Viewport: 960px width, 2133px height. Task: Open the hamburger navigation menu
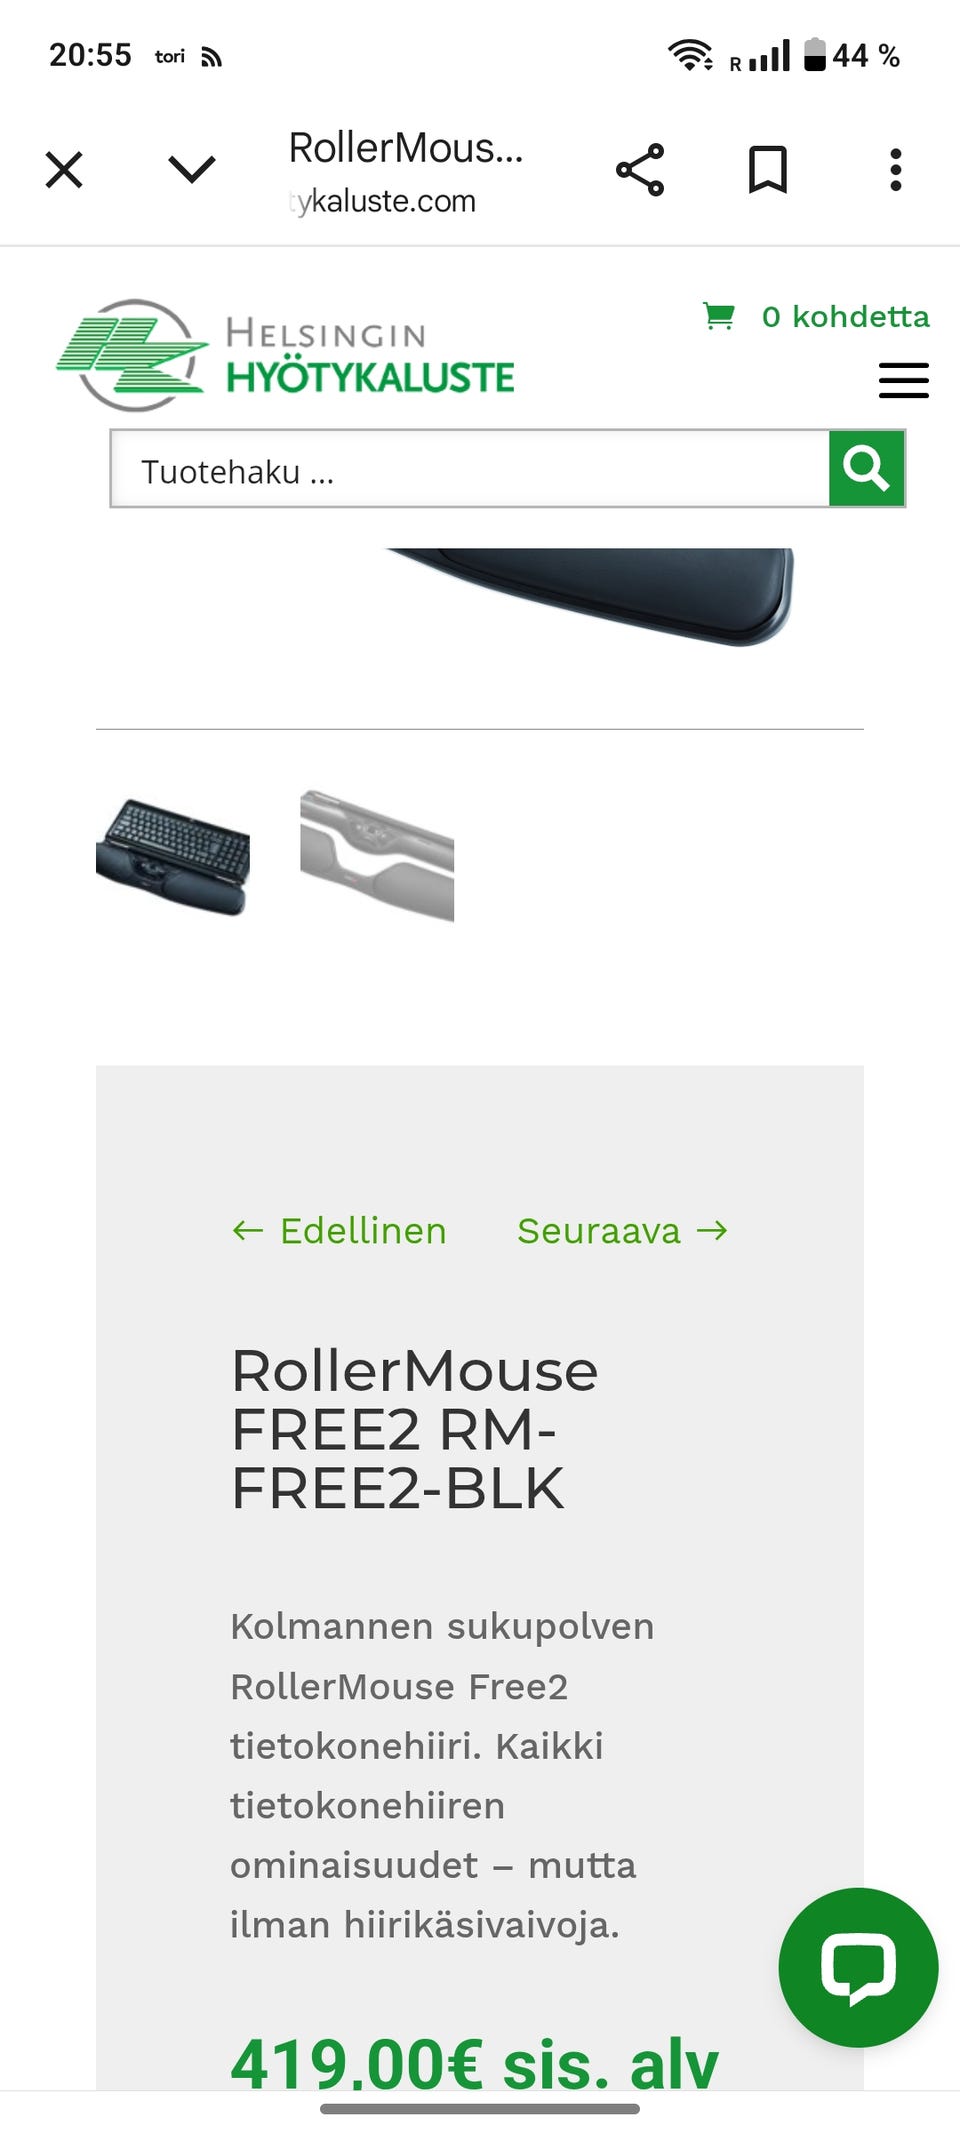pos(904,381)
